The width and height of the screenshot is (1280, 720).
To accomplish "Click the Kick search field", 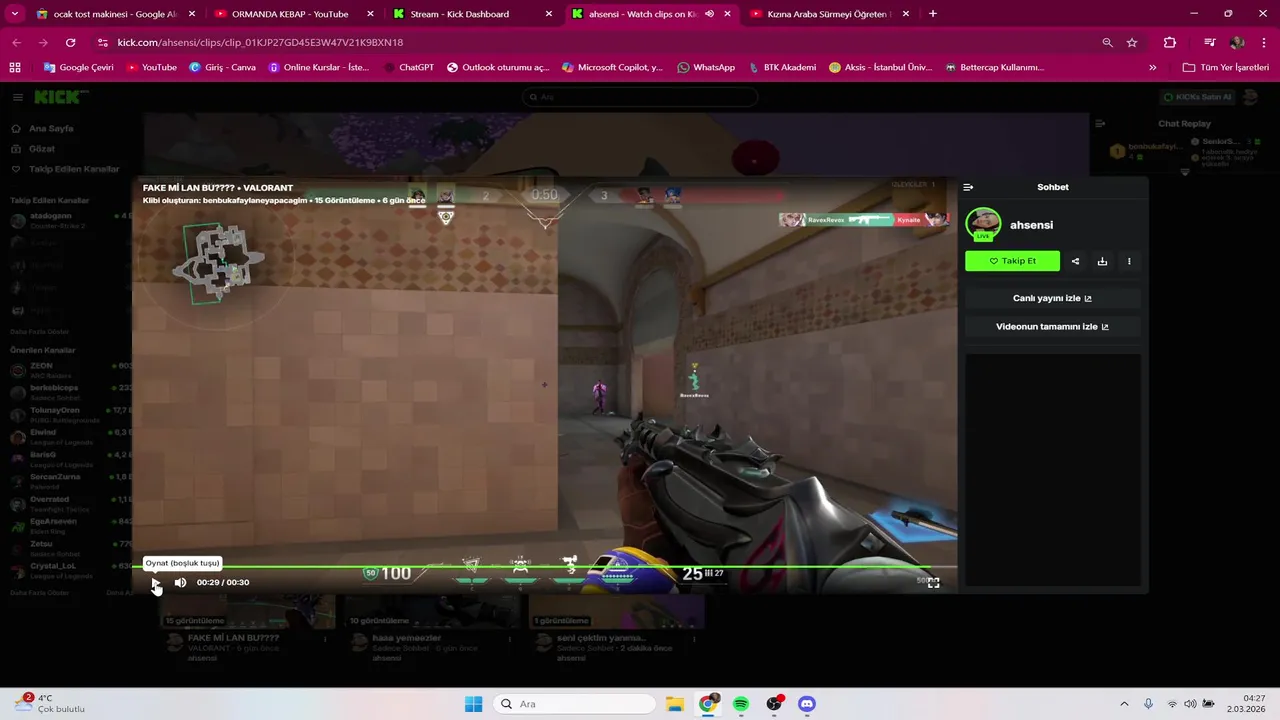I will click(640, 97).
